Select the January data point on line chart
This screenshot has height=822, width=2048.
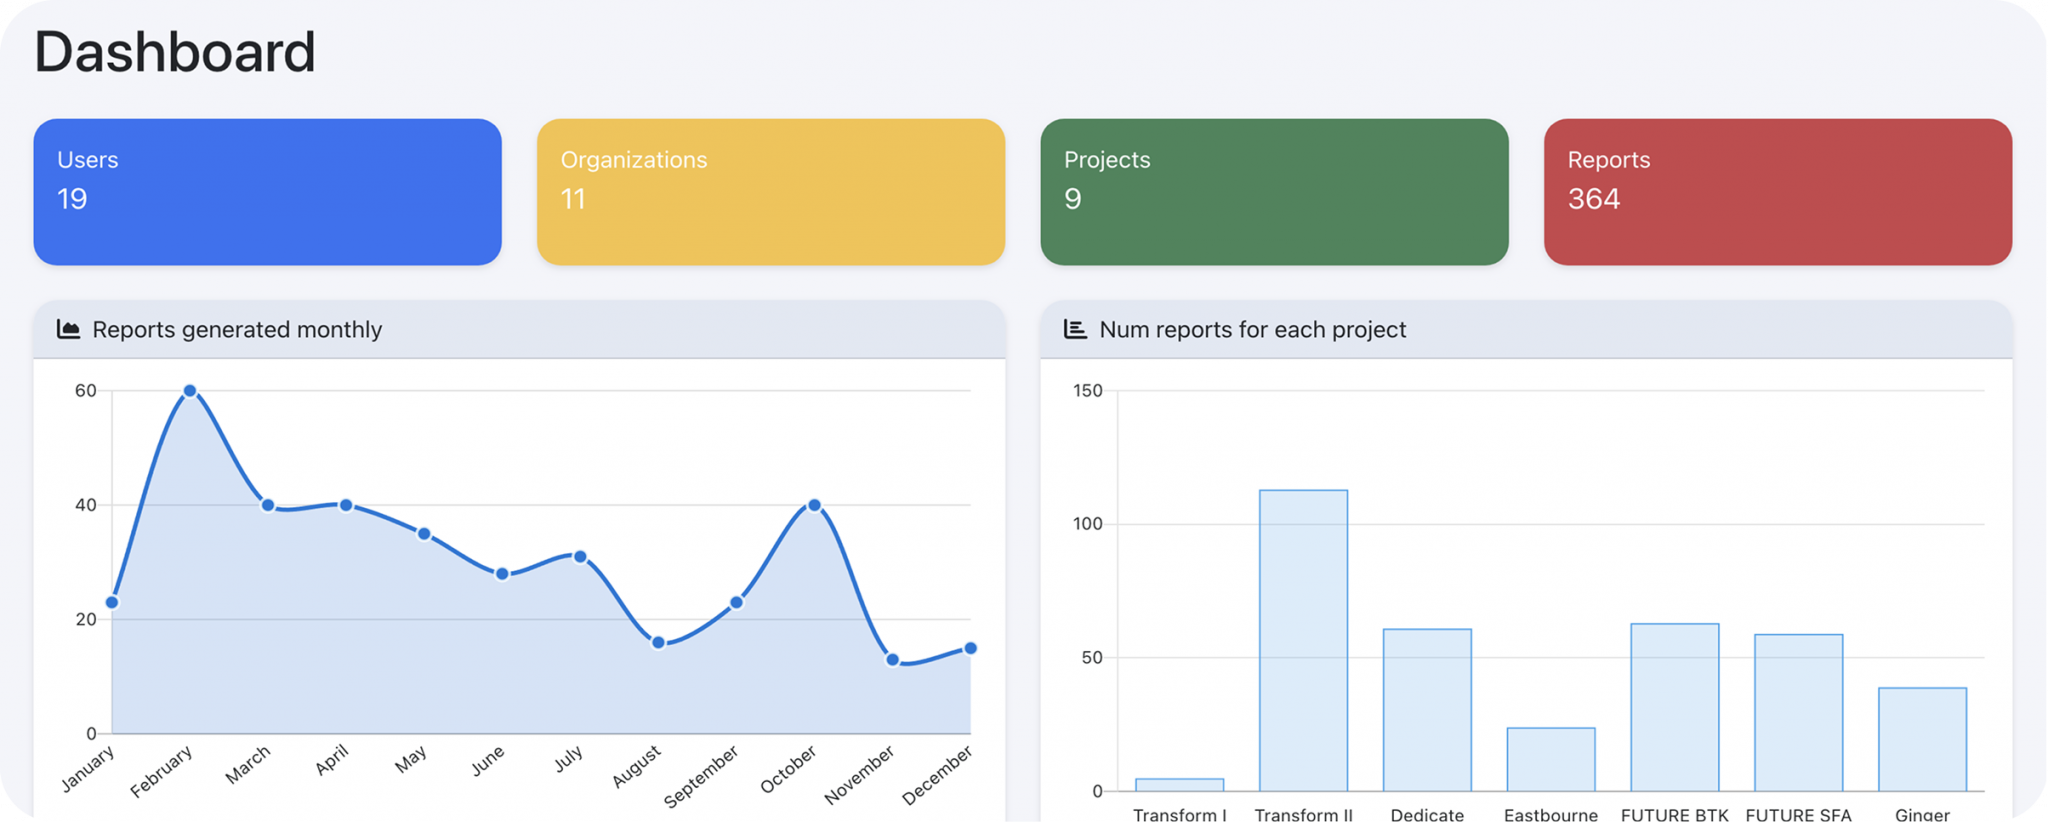click(x=112, y=602)
